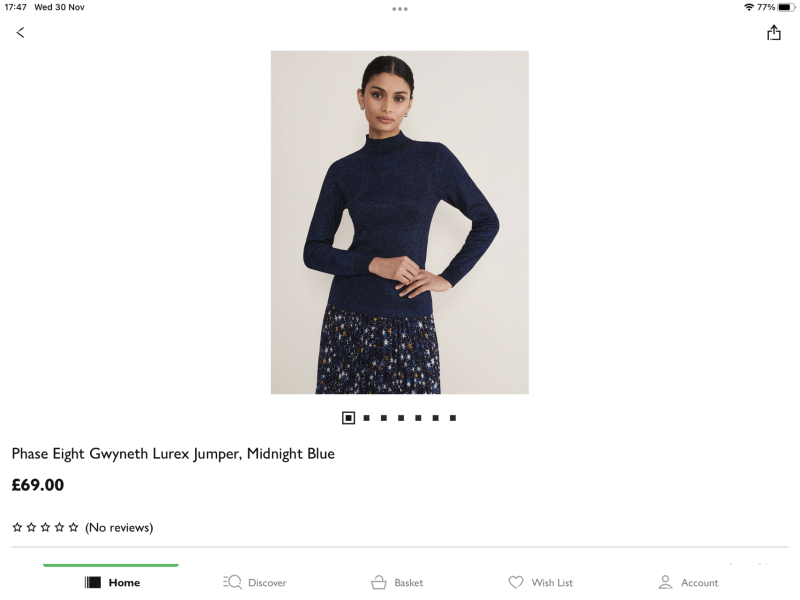
Task: Go back using the arrow icon
Action: click(x=20, y=33)
